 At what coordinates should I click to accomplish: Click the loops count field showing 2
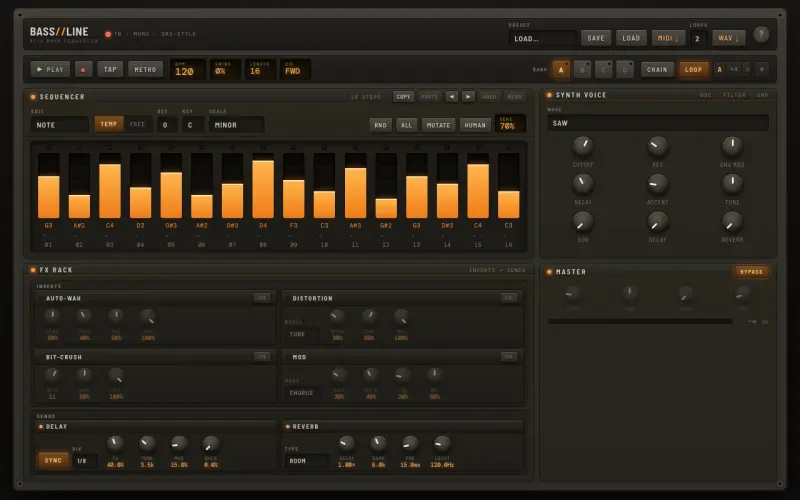698,38
